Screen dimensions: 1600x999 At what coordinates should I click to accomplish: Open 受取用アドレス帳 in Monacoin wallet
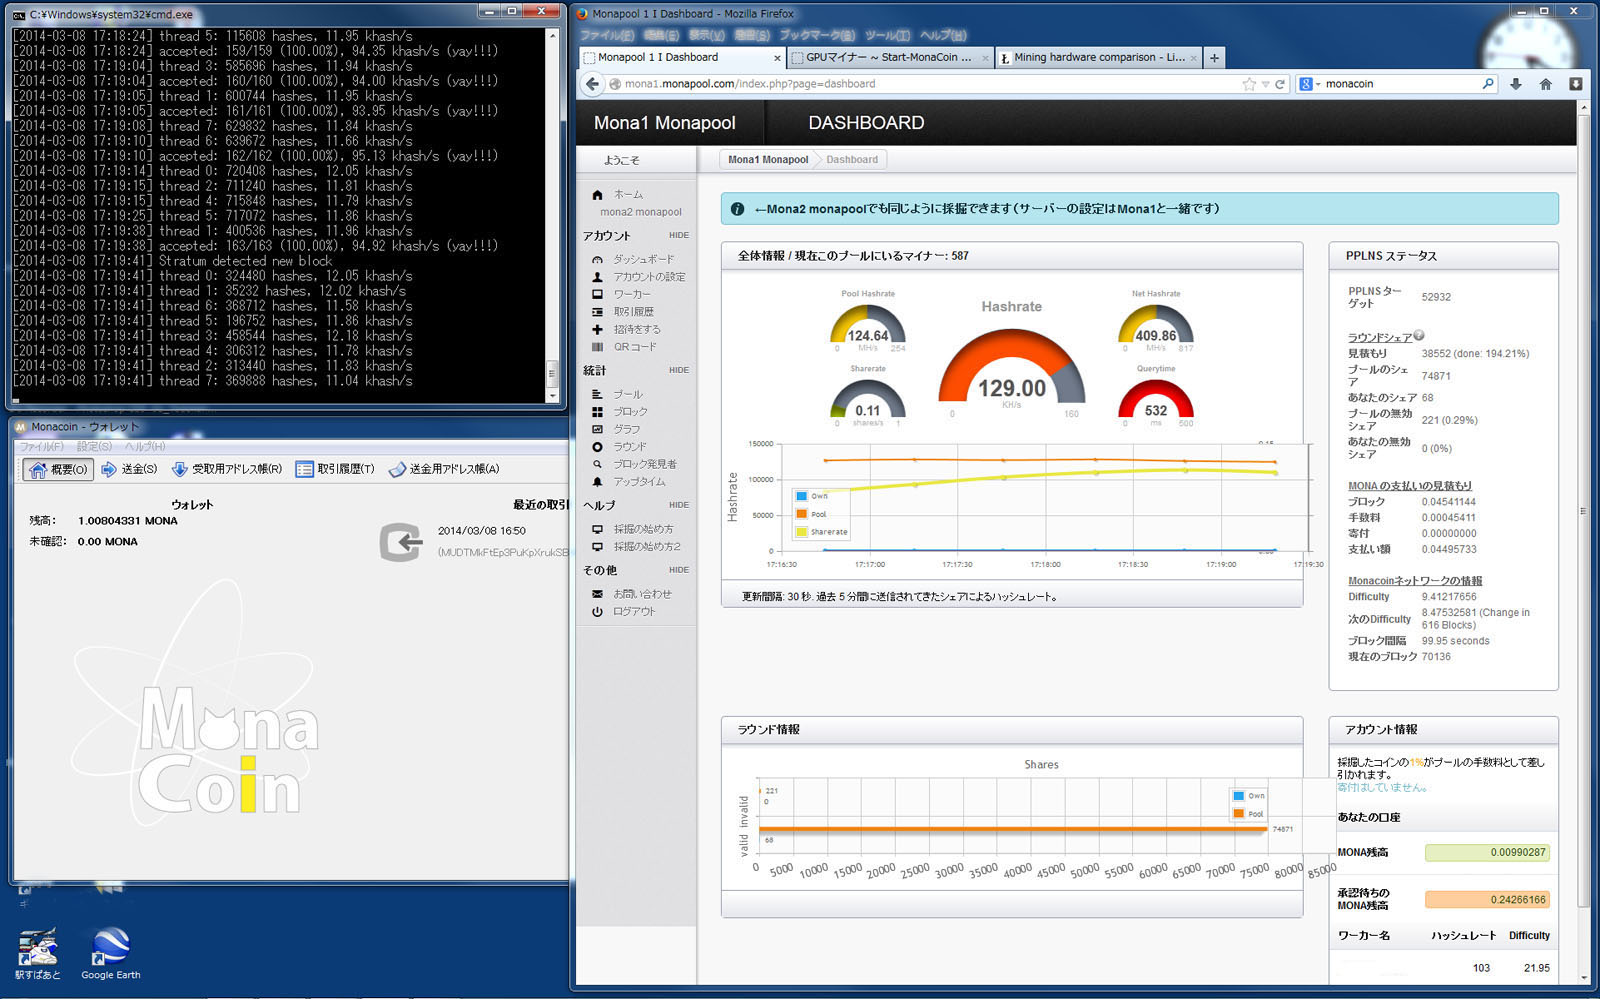[x=227, y=469]
